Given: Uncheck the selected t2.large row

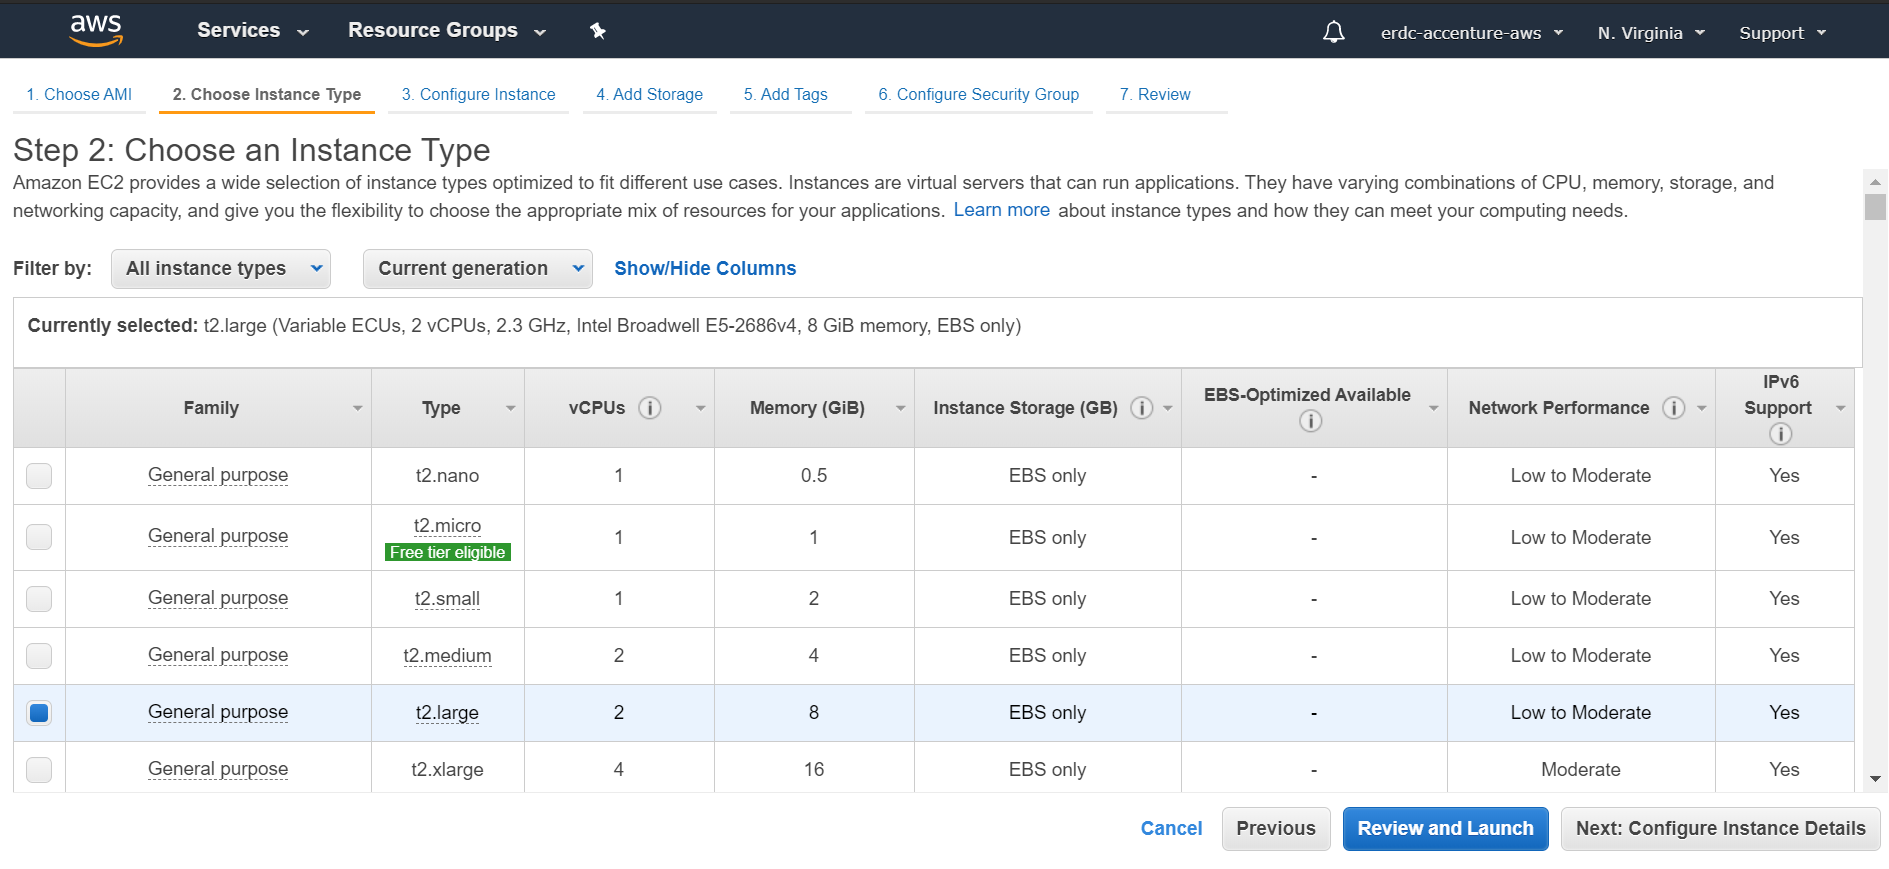Looking at the screenshot, I should [x=39, y=713].
